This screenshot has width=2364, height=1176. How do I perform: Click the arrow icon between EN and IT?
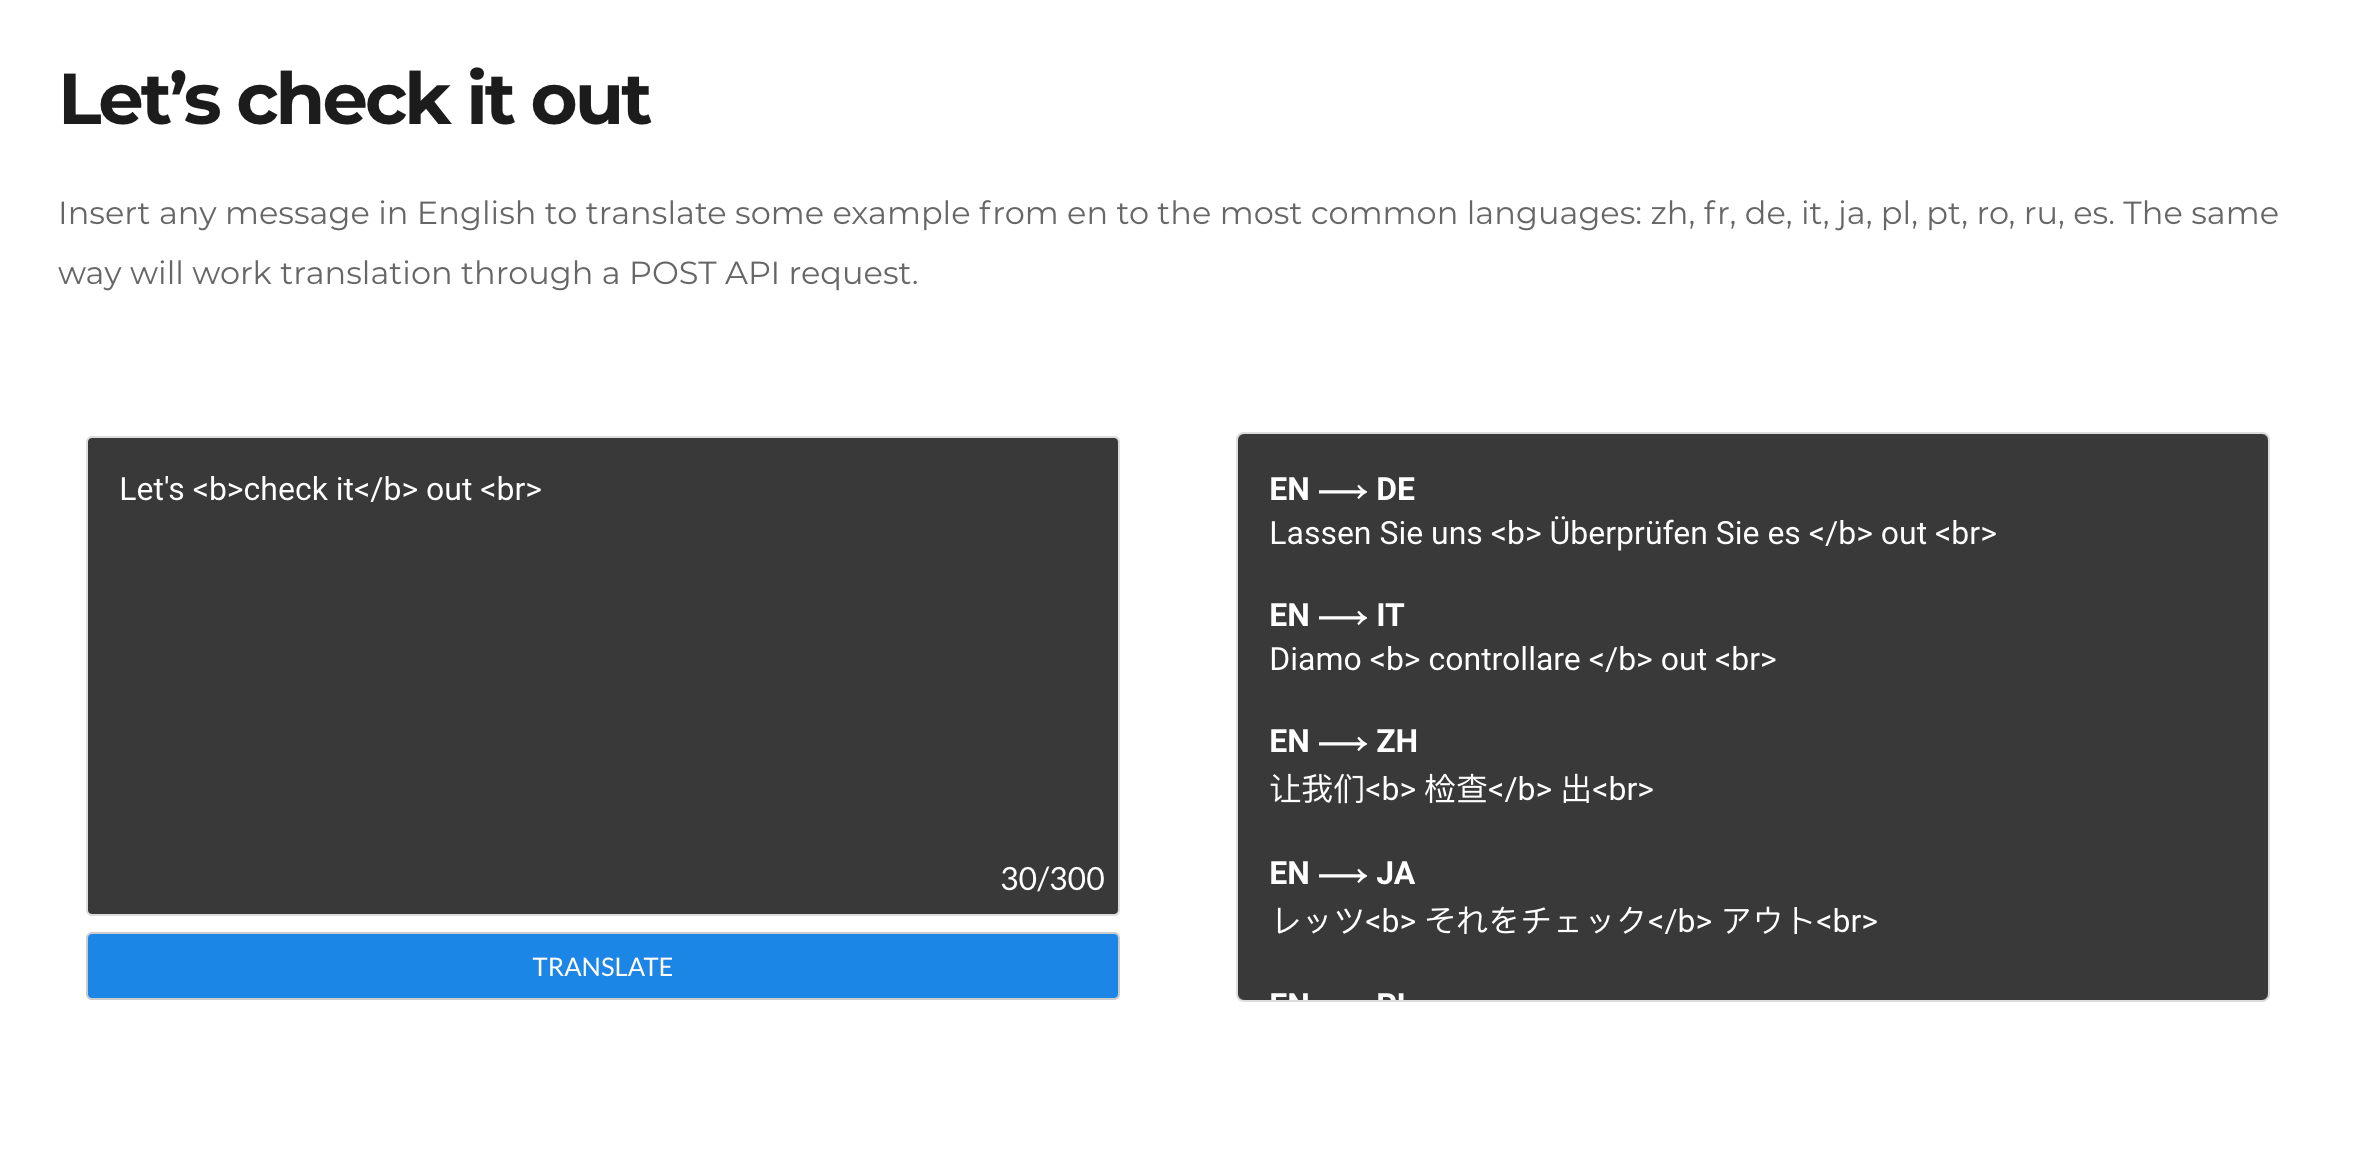(x=1342, y=617)
